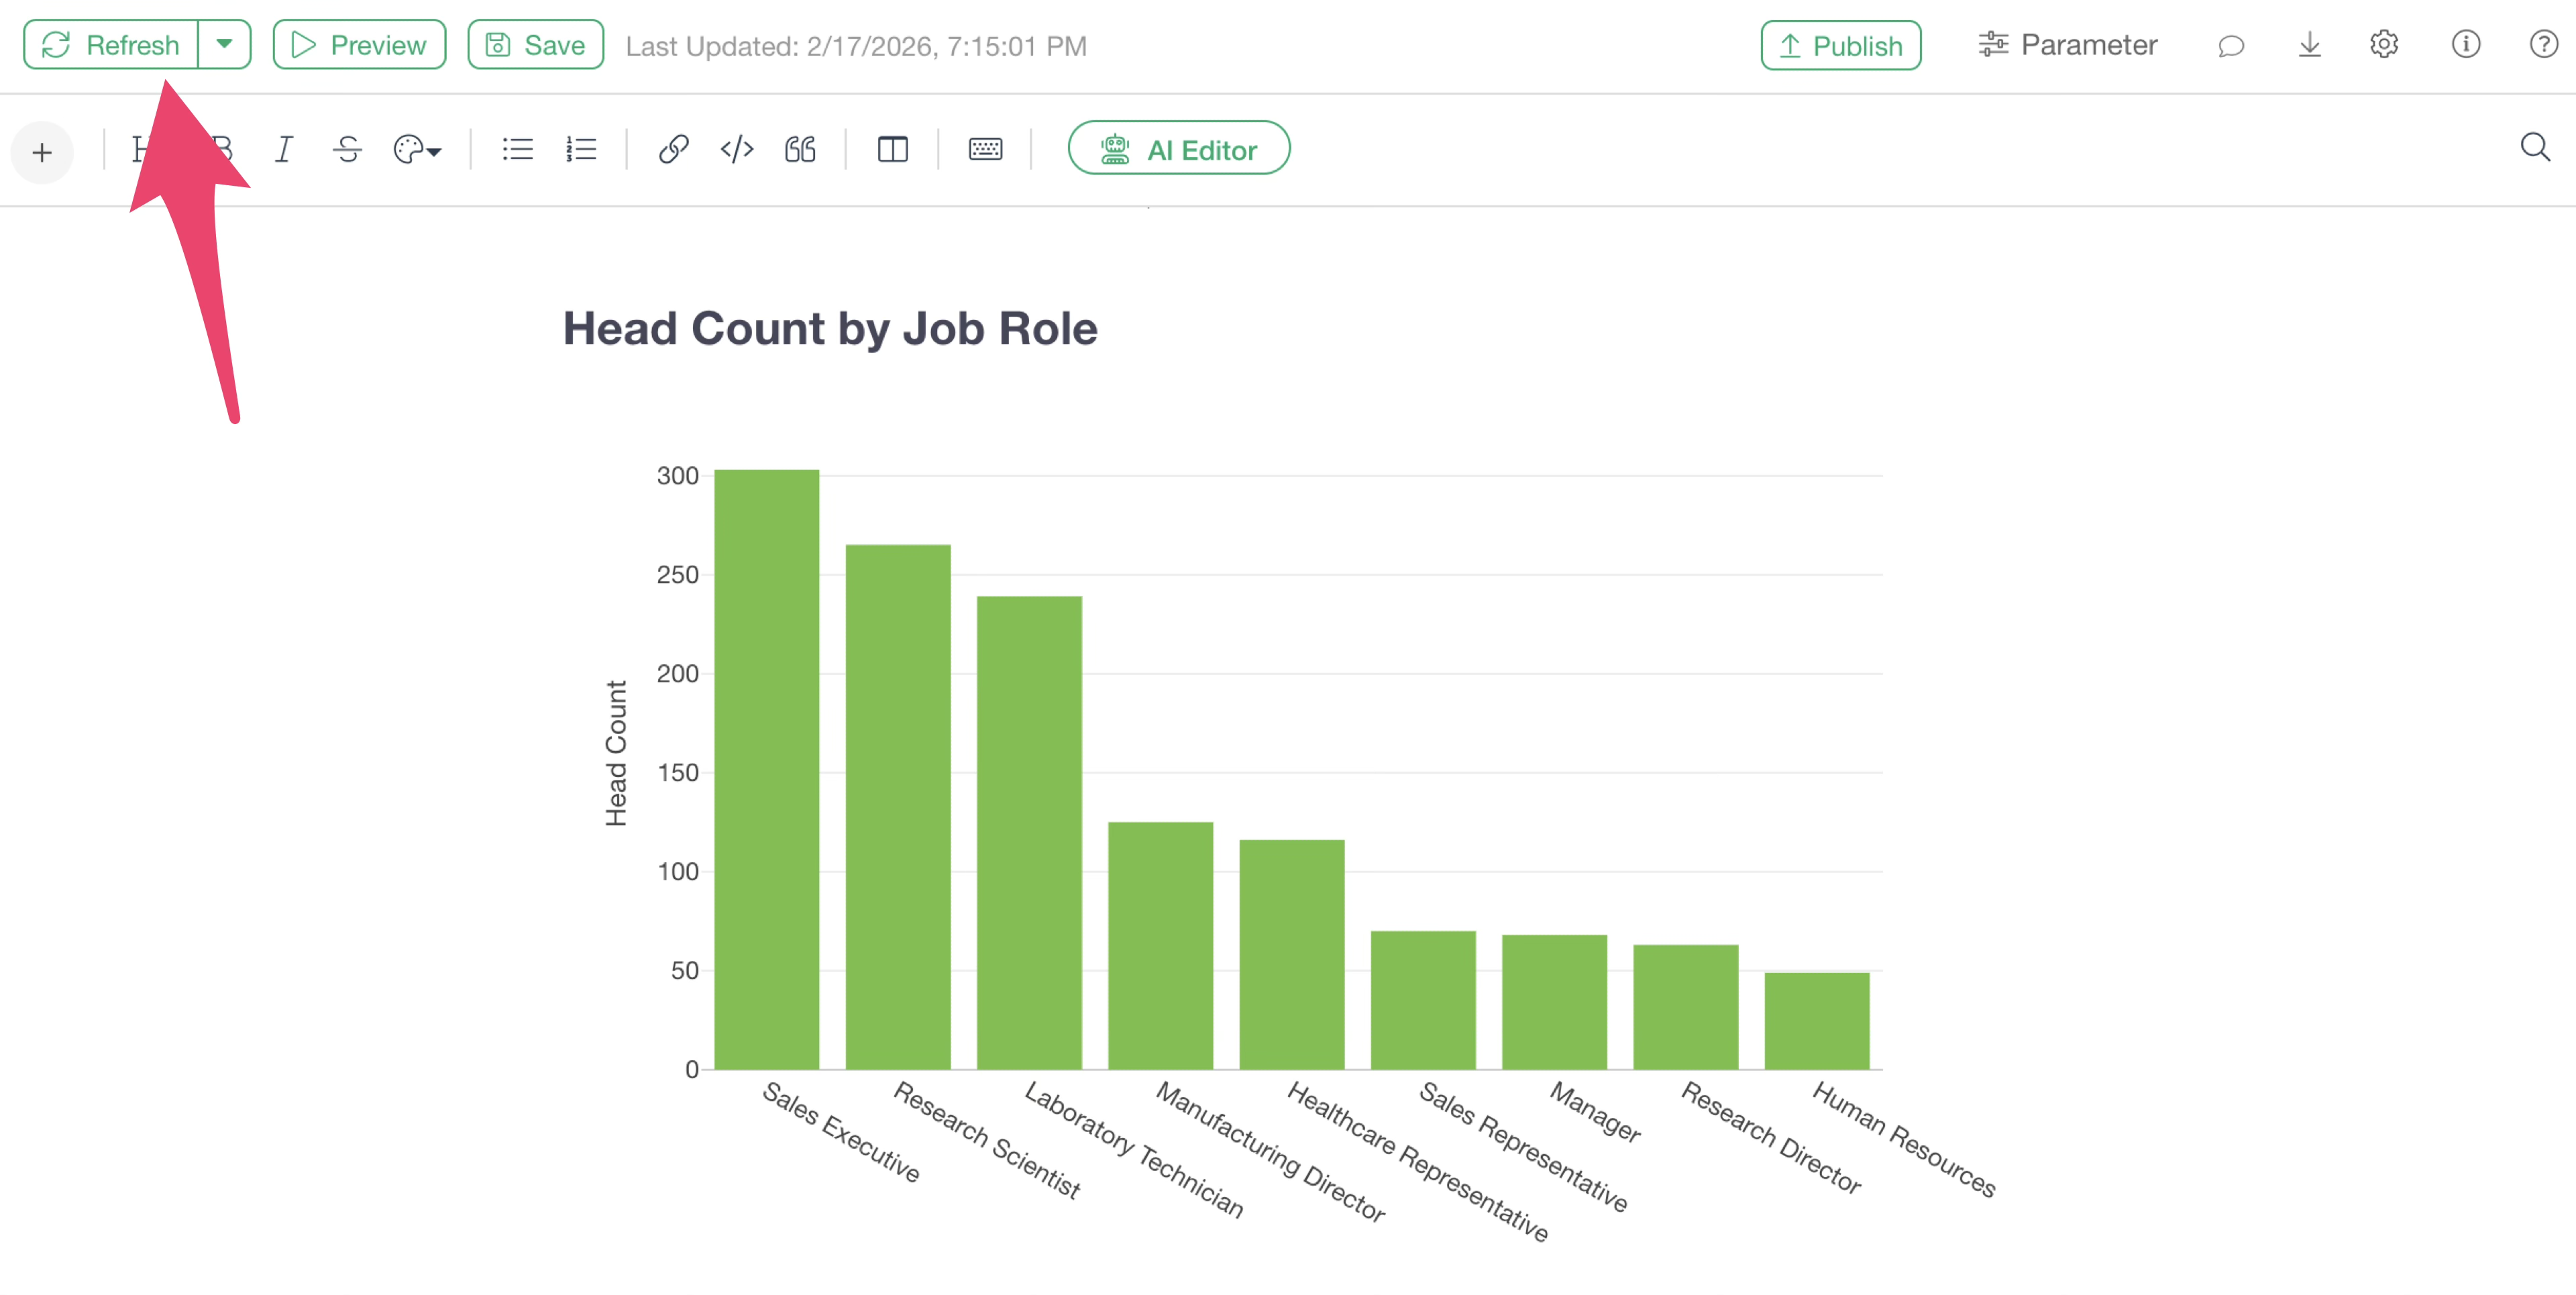
Task: Click the italic formatting icon
Action: click(x=284, y=150)
